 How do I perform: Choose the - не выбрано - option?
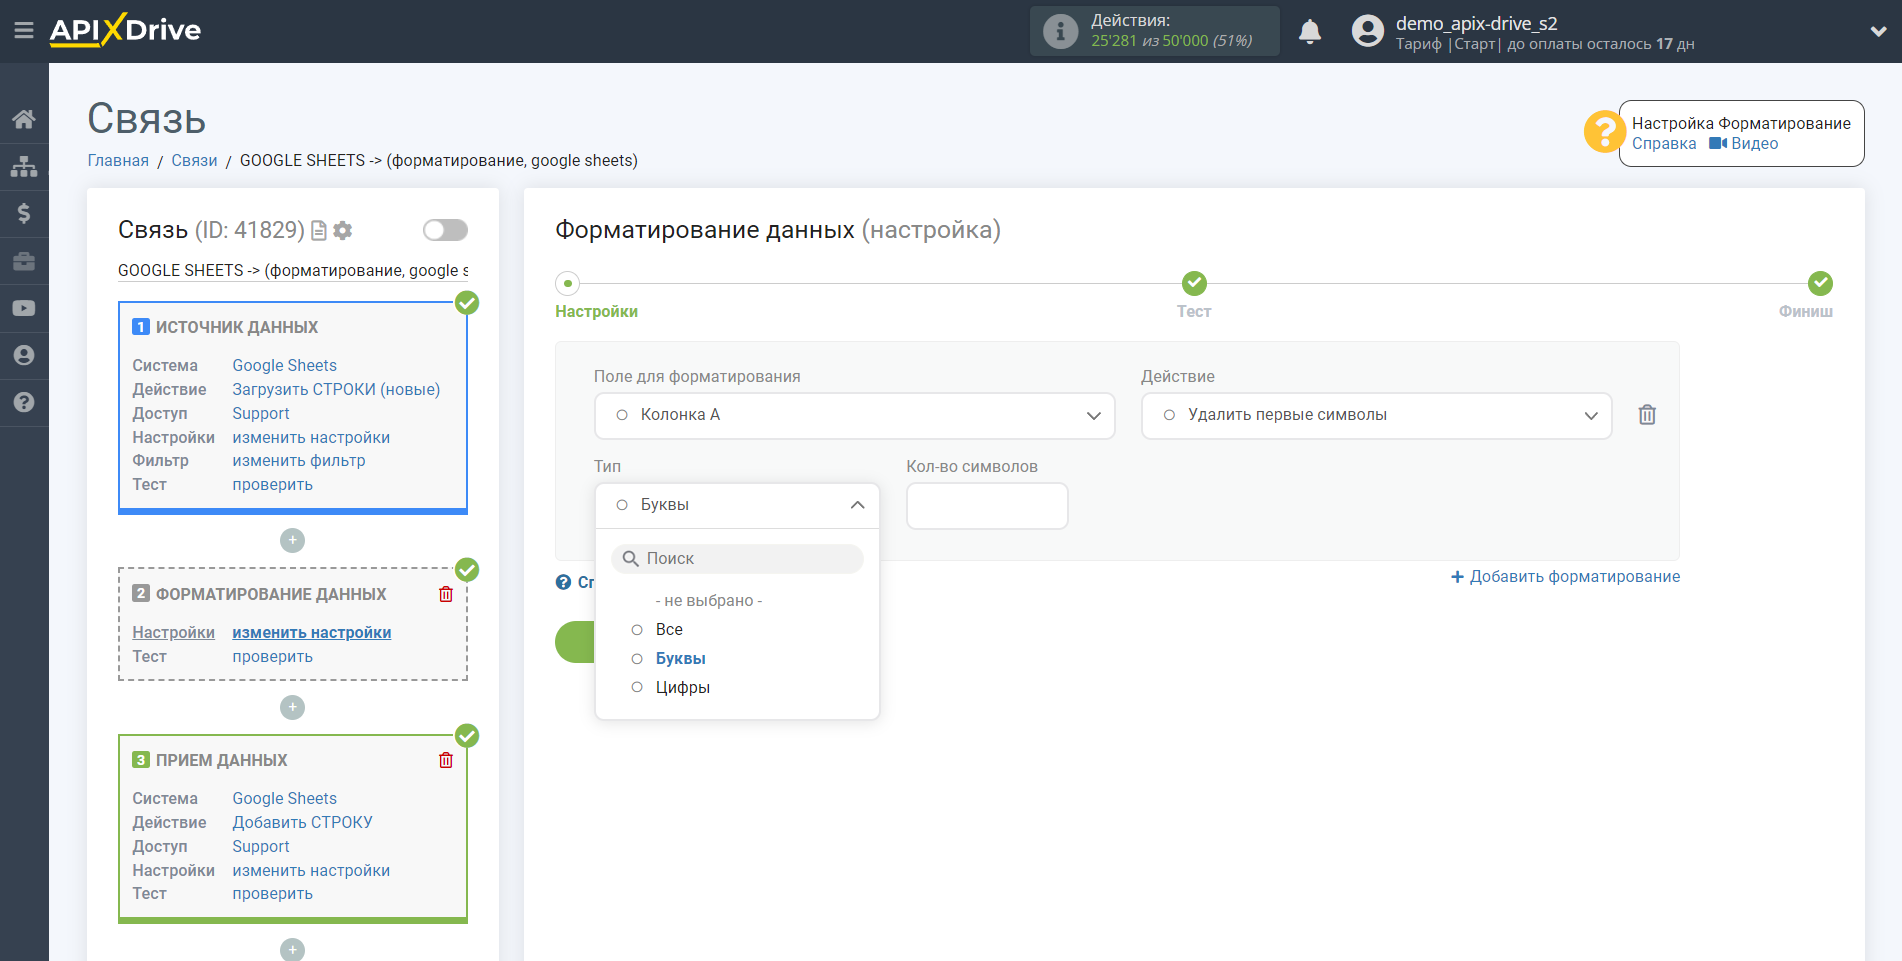tap(708, 600)
